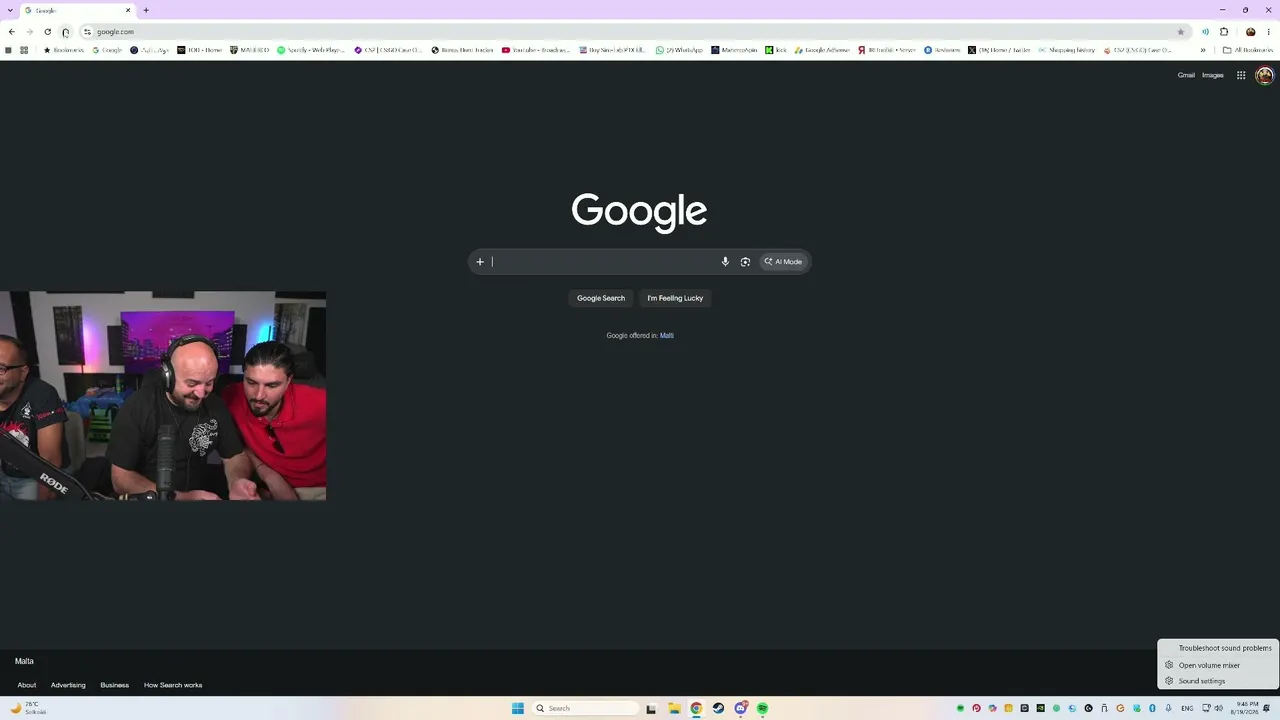Open the Kick bookmark
Image resolution: width=1280 pixels, height=720 pixels.
click(776, 50)
